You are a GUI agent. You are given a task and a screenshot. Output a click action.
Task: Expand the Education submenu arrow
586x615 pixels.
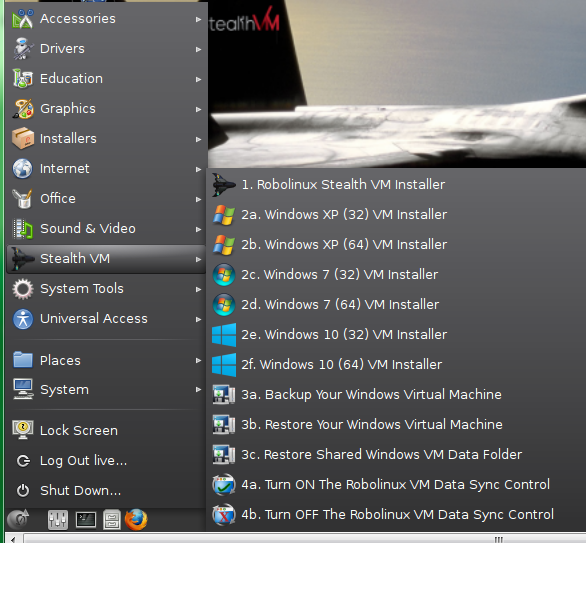(x=198, y=79)
